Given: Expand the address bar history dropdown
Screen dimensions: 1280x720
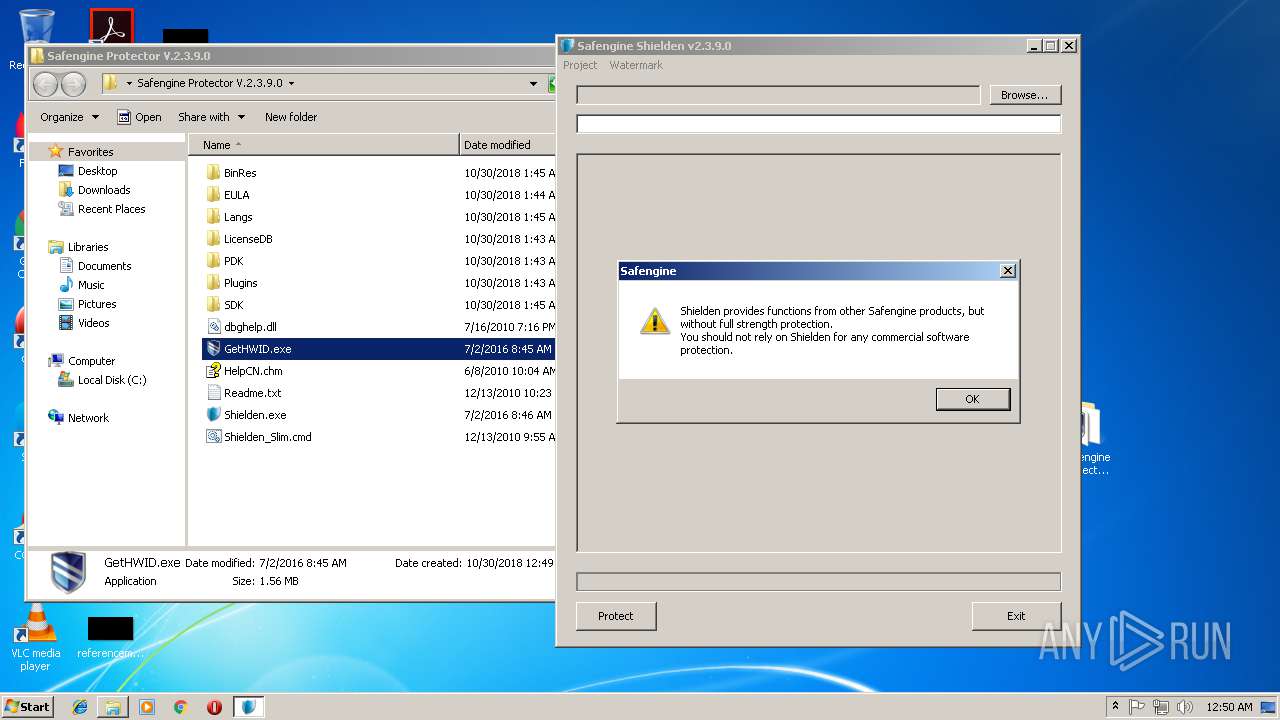Looking at the screenshot, I should pyautogui.click(x=534, y=84).
